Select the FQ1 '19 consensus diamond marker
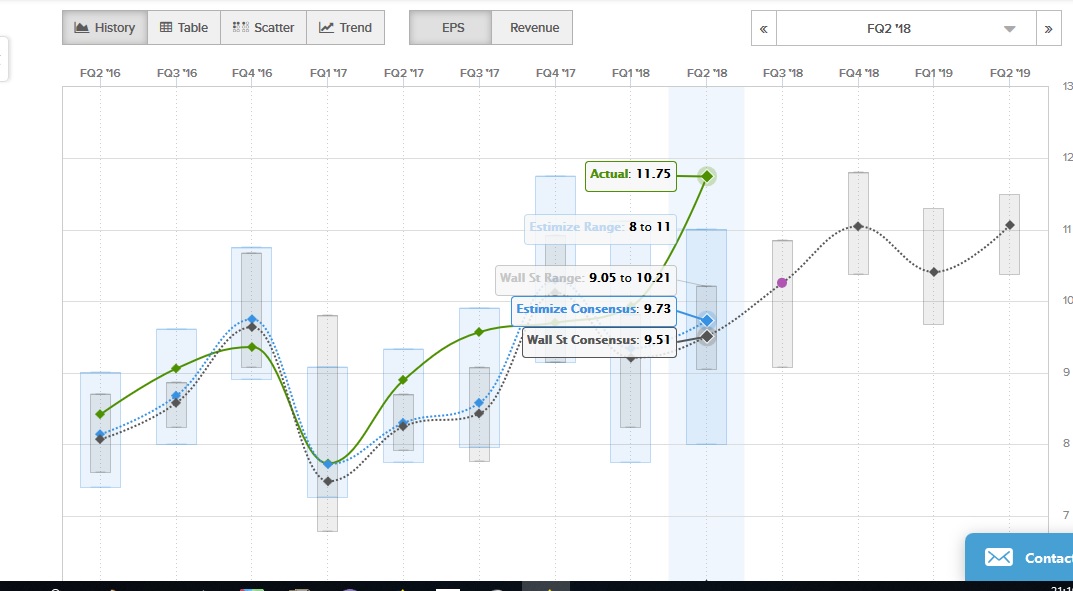 pyautogui.click(x=934, y=272)
